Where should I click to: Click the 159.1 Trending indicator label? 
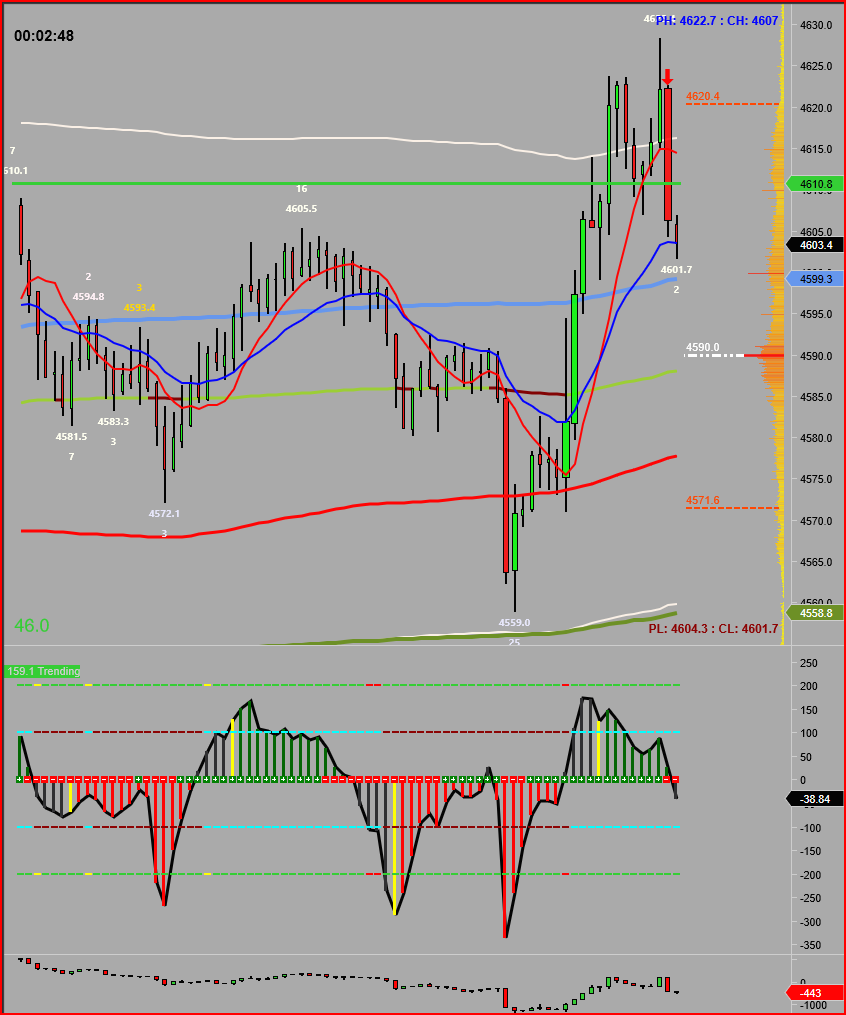pyautogui.click(x=43, y=671)
